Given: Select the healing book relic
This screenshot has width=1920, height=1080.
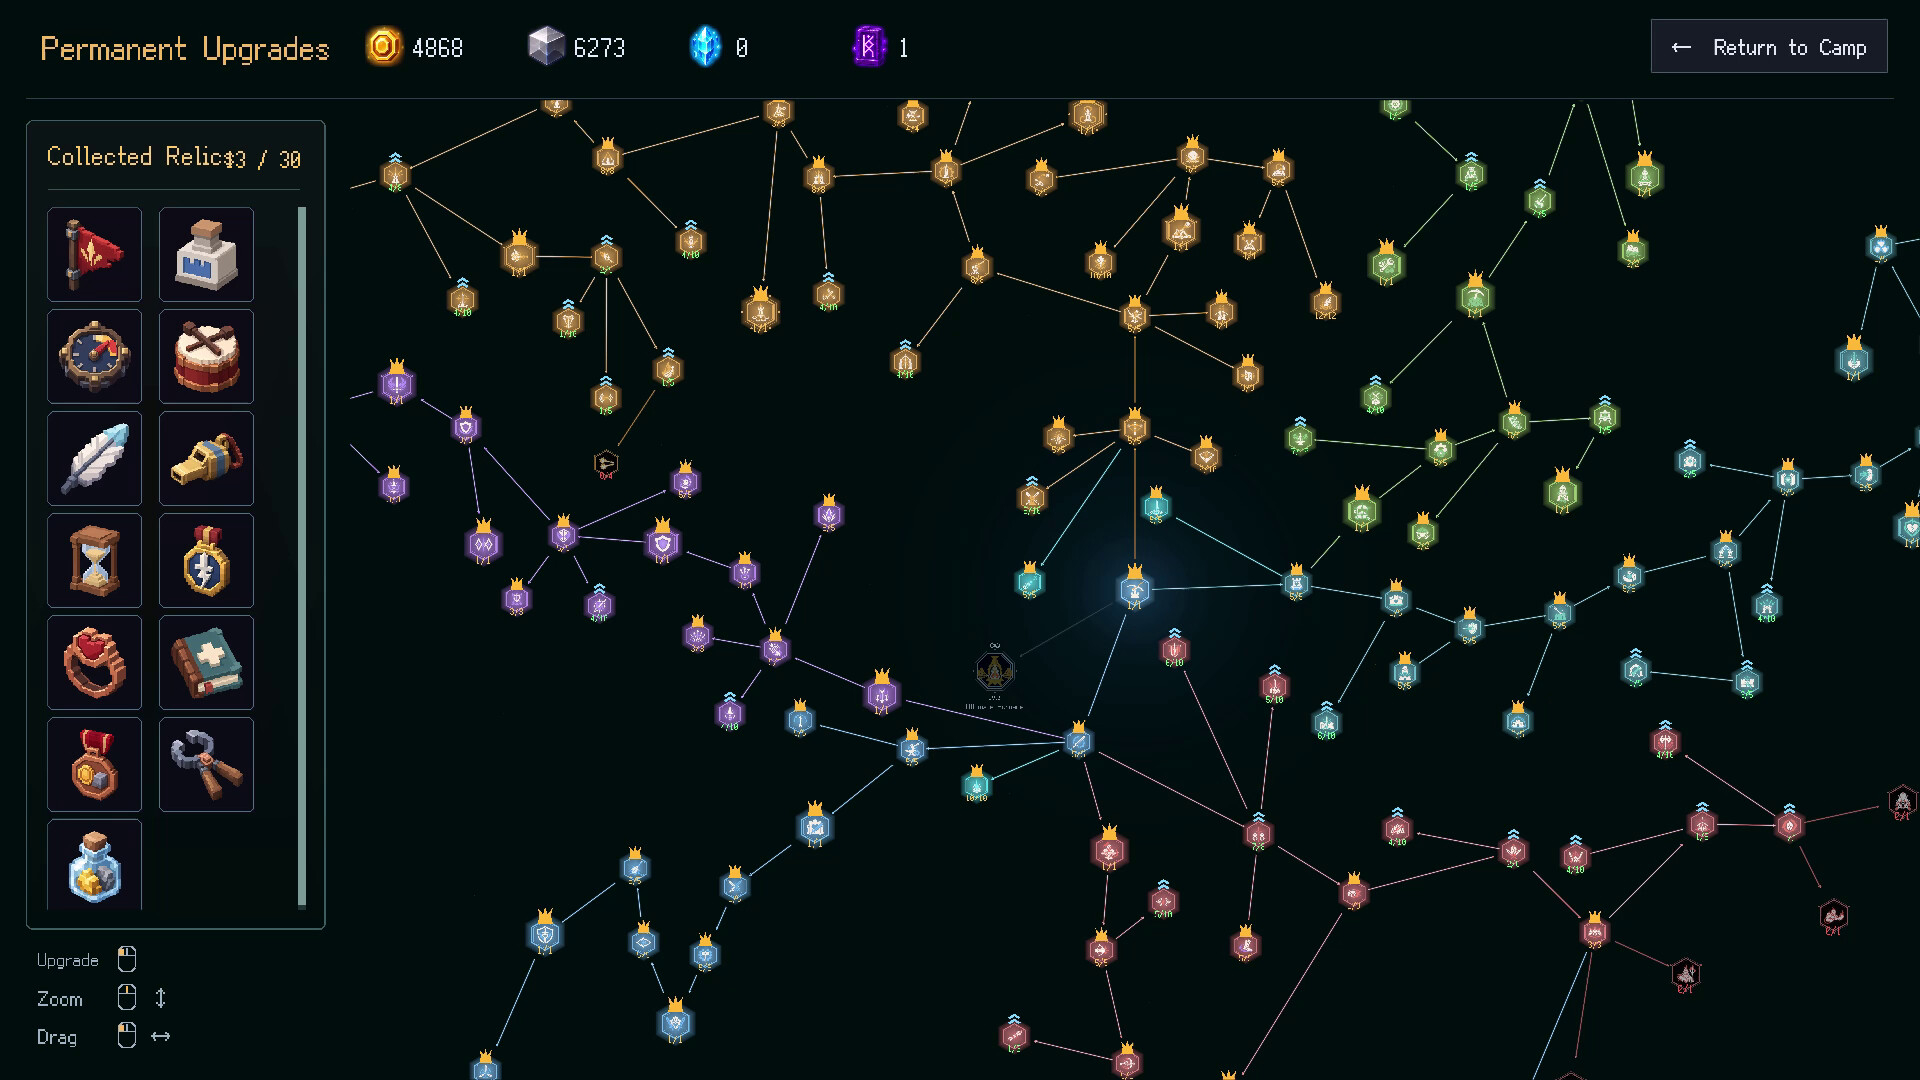Looking at the screenshot, I should (x=206, y=663).
